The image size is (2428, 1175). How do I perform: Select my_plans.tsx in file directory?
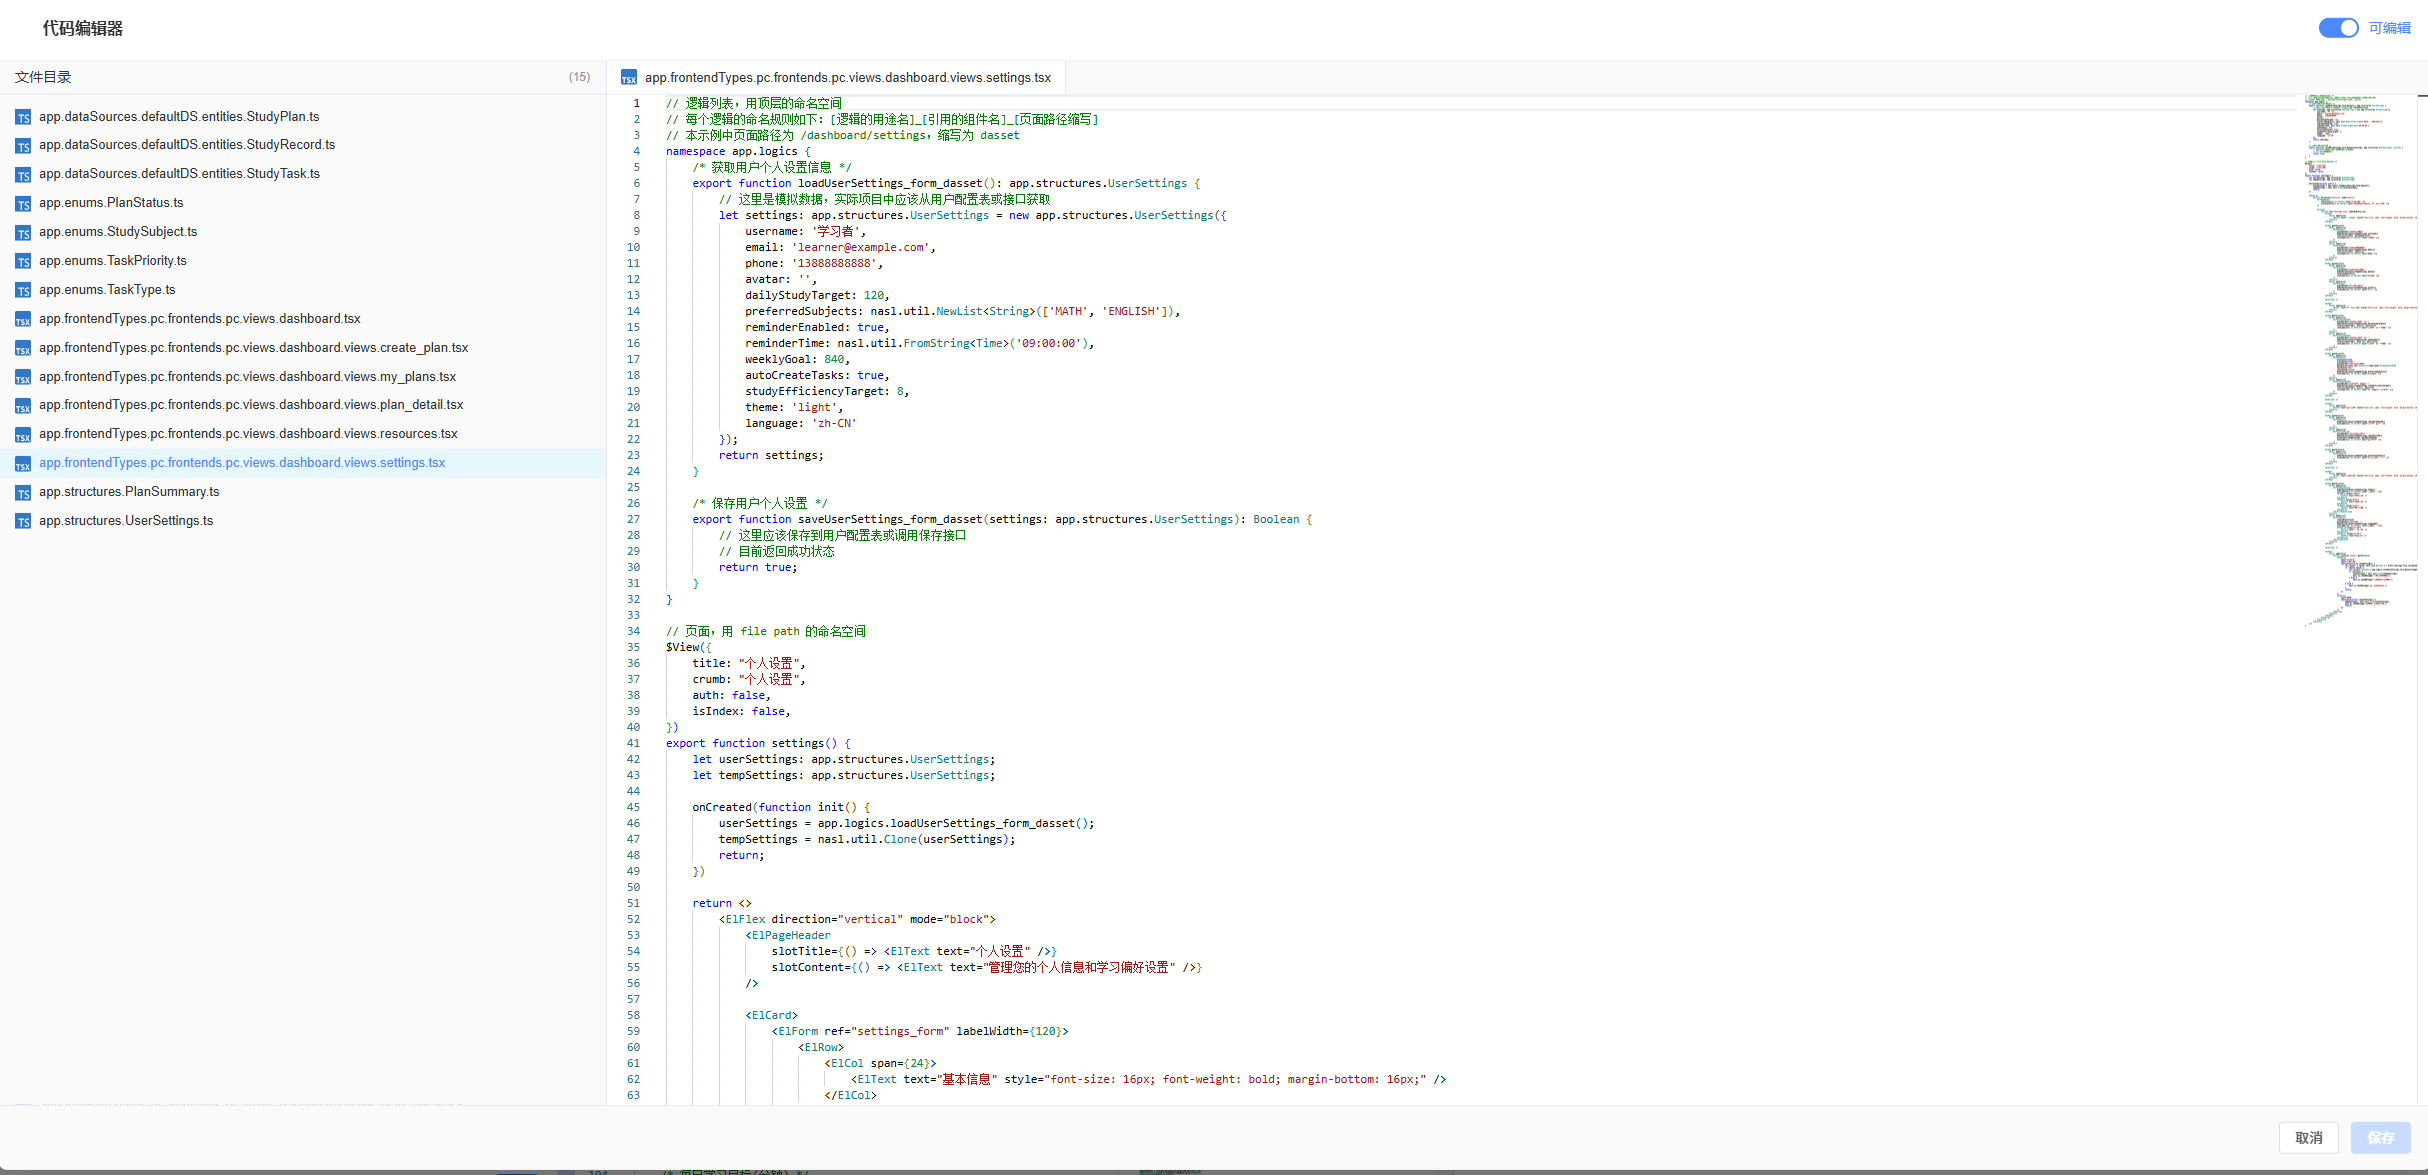coord(247,377)
